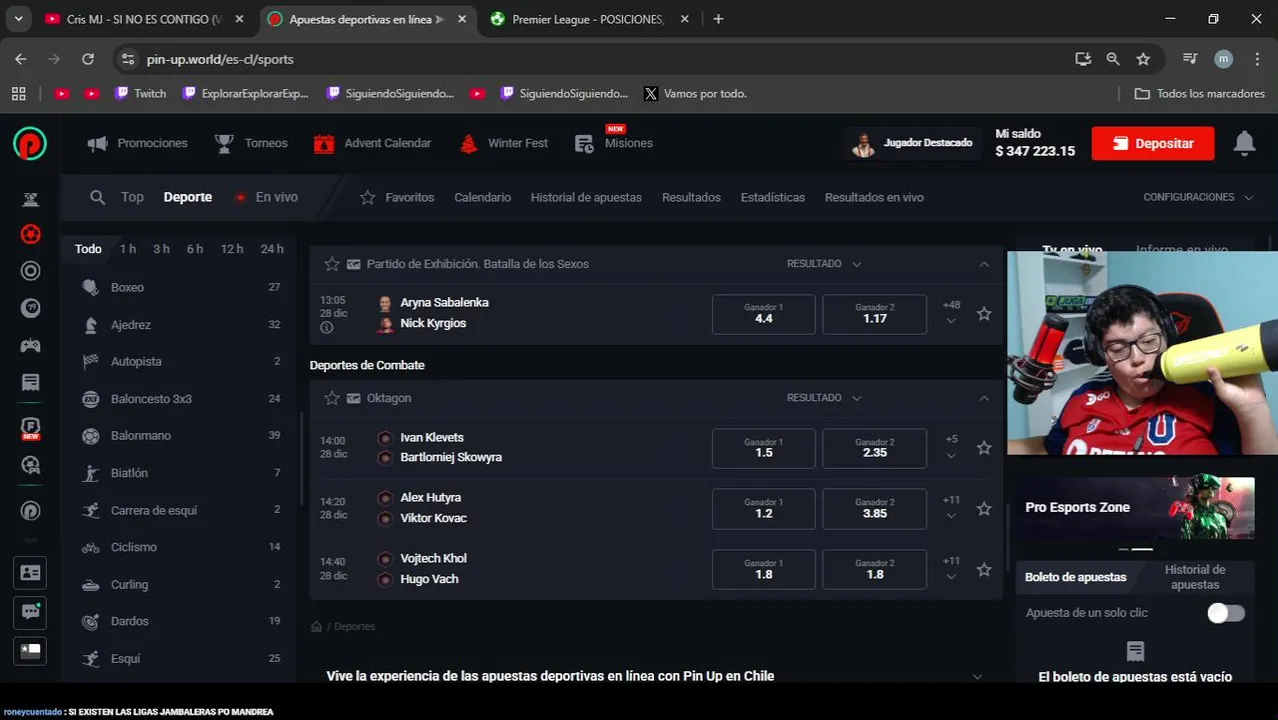Favorite the Khol vs Vach match star
The image size is (1278, 720).
(984, 569)
